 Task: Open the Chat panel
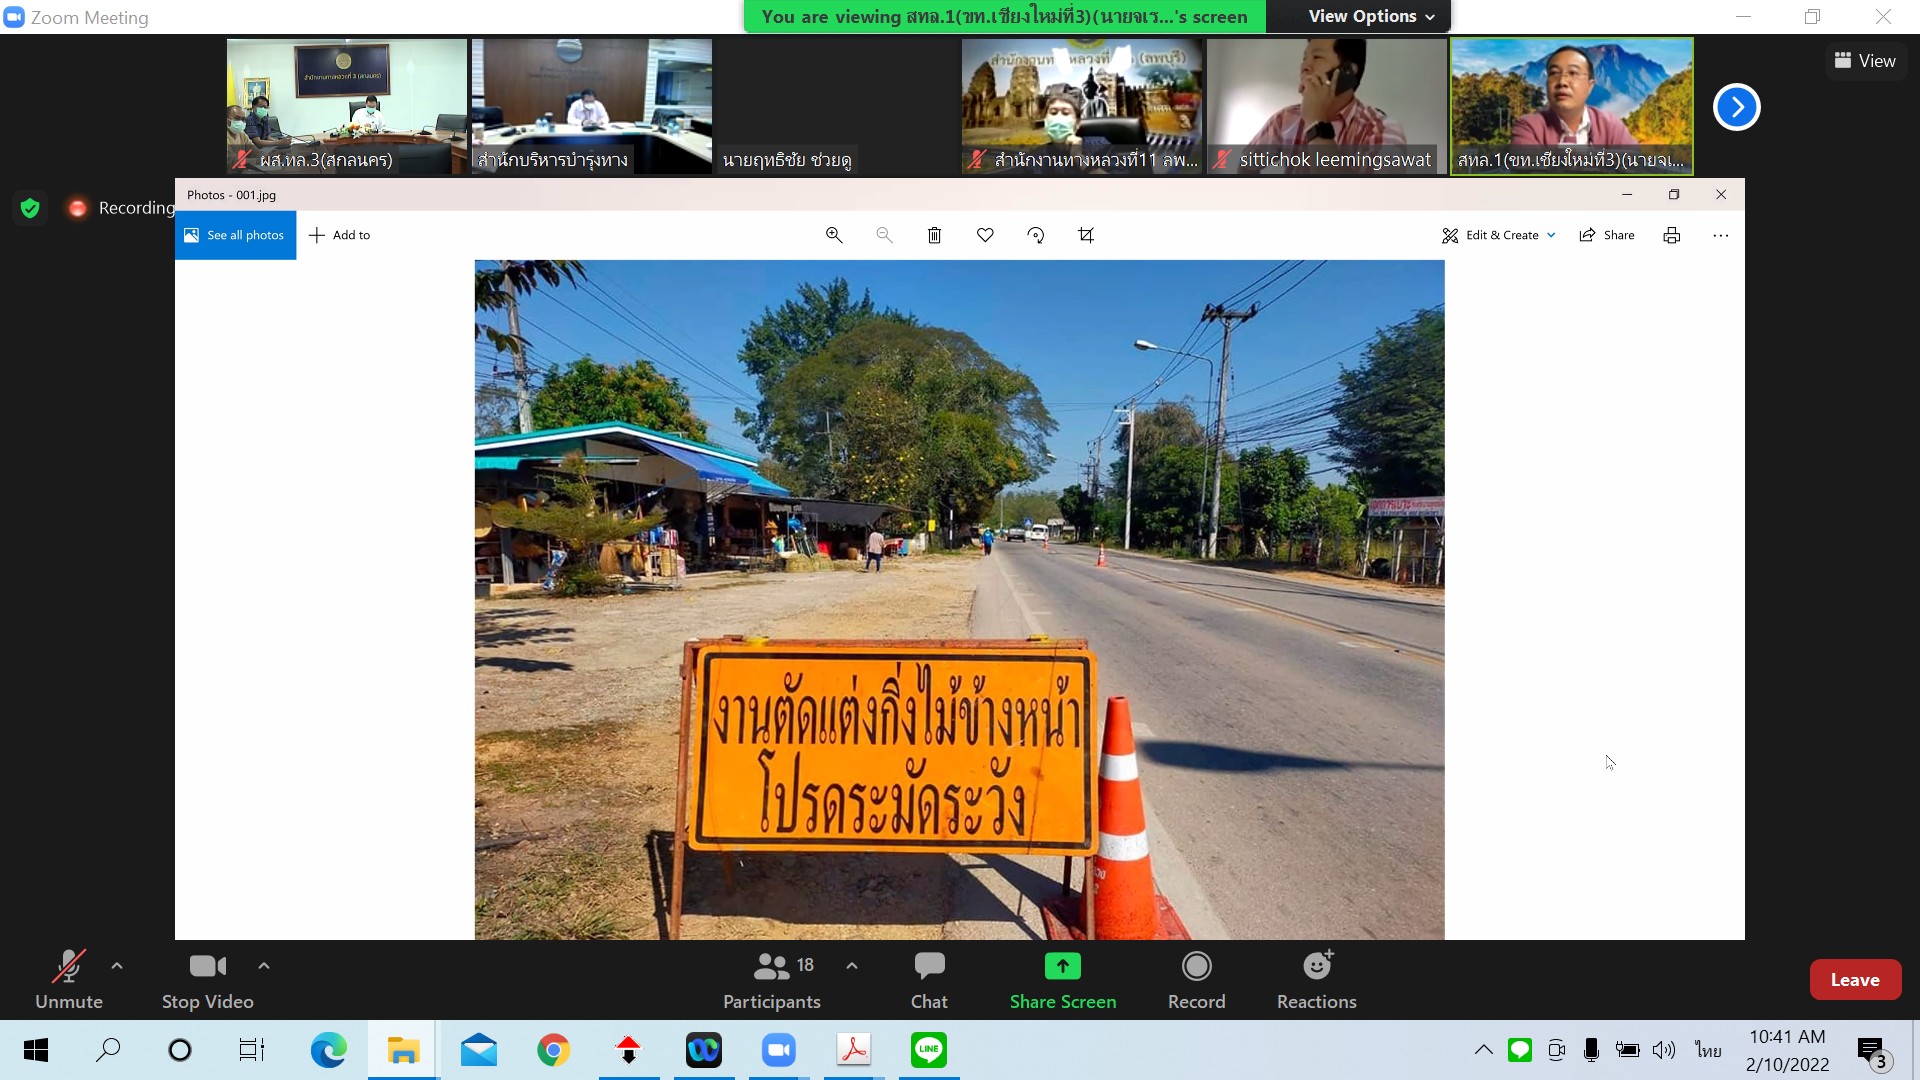928,979
